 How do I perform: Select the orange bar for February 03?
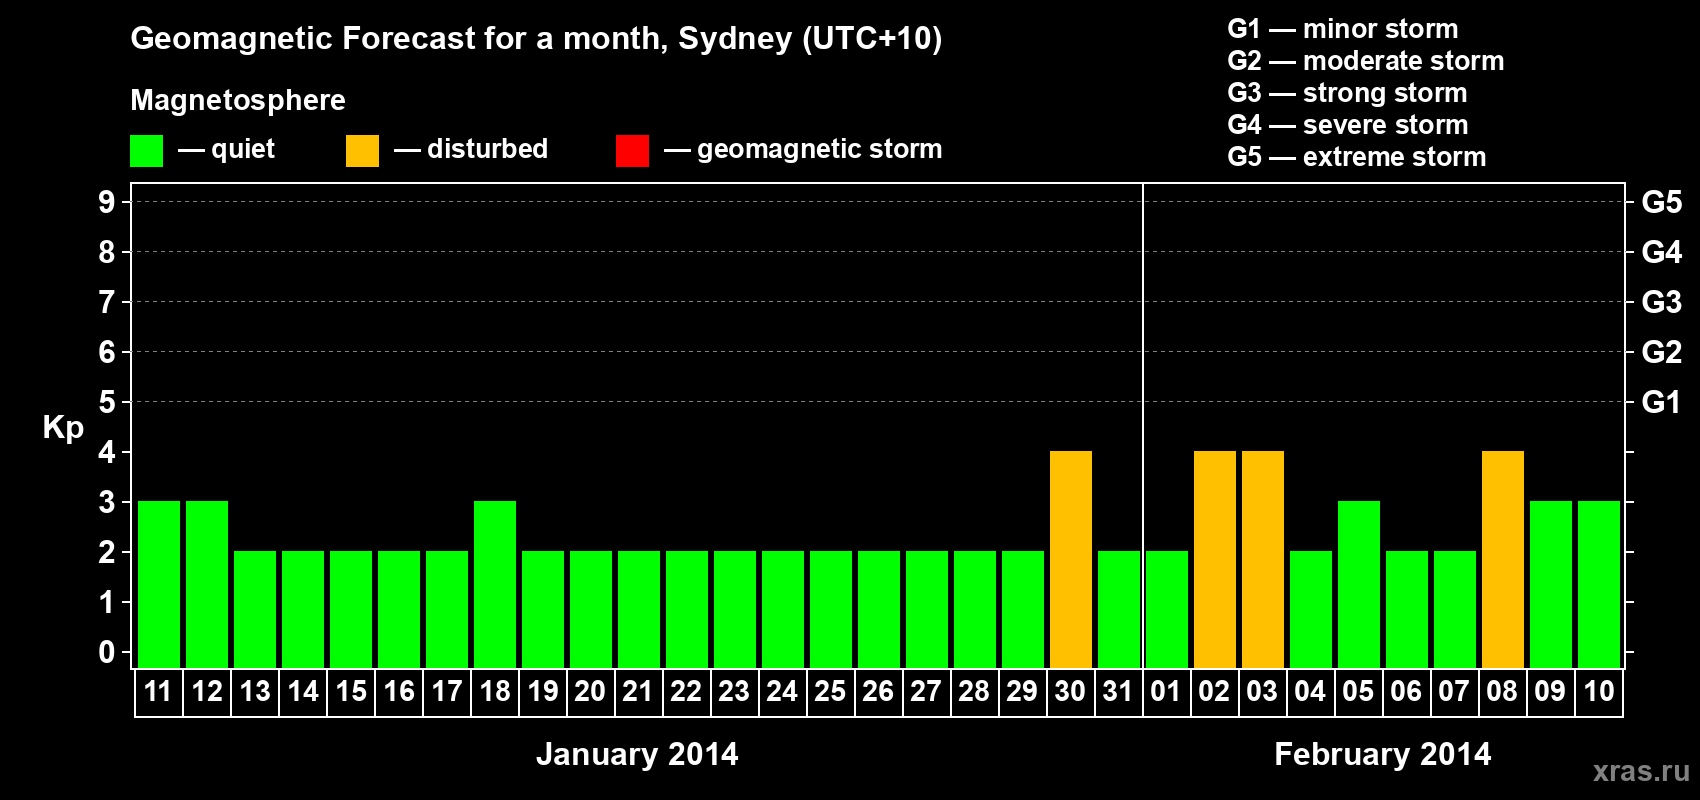[1263, 559]
